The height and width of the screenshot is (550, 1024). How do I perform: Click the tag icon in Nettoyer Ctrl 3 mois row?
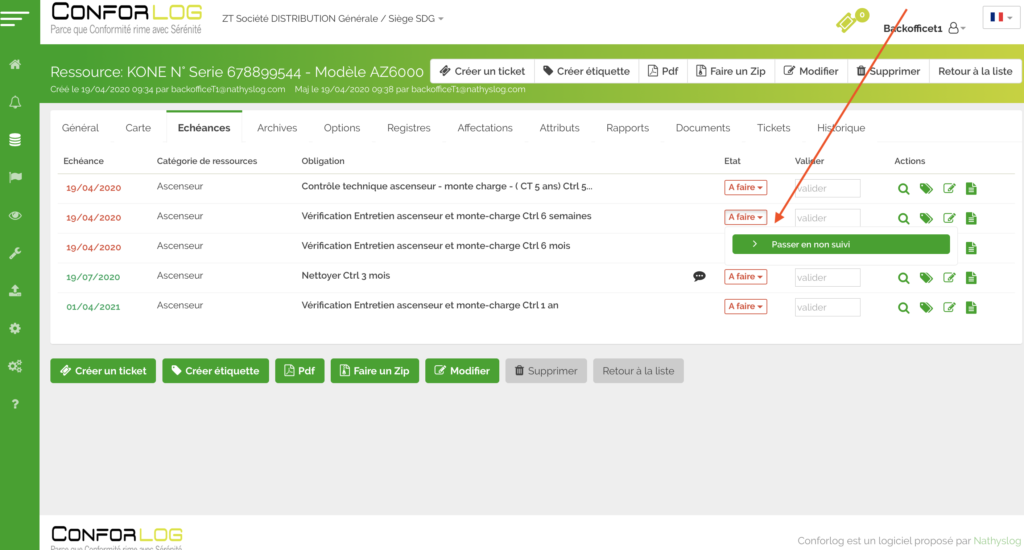(x=926, y=278)
